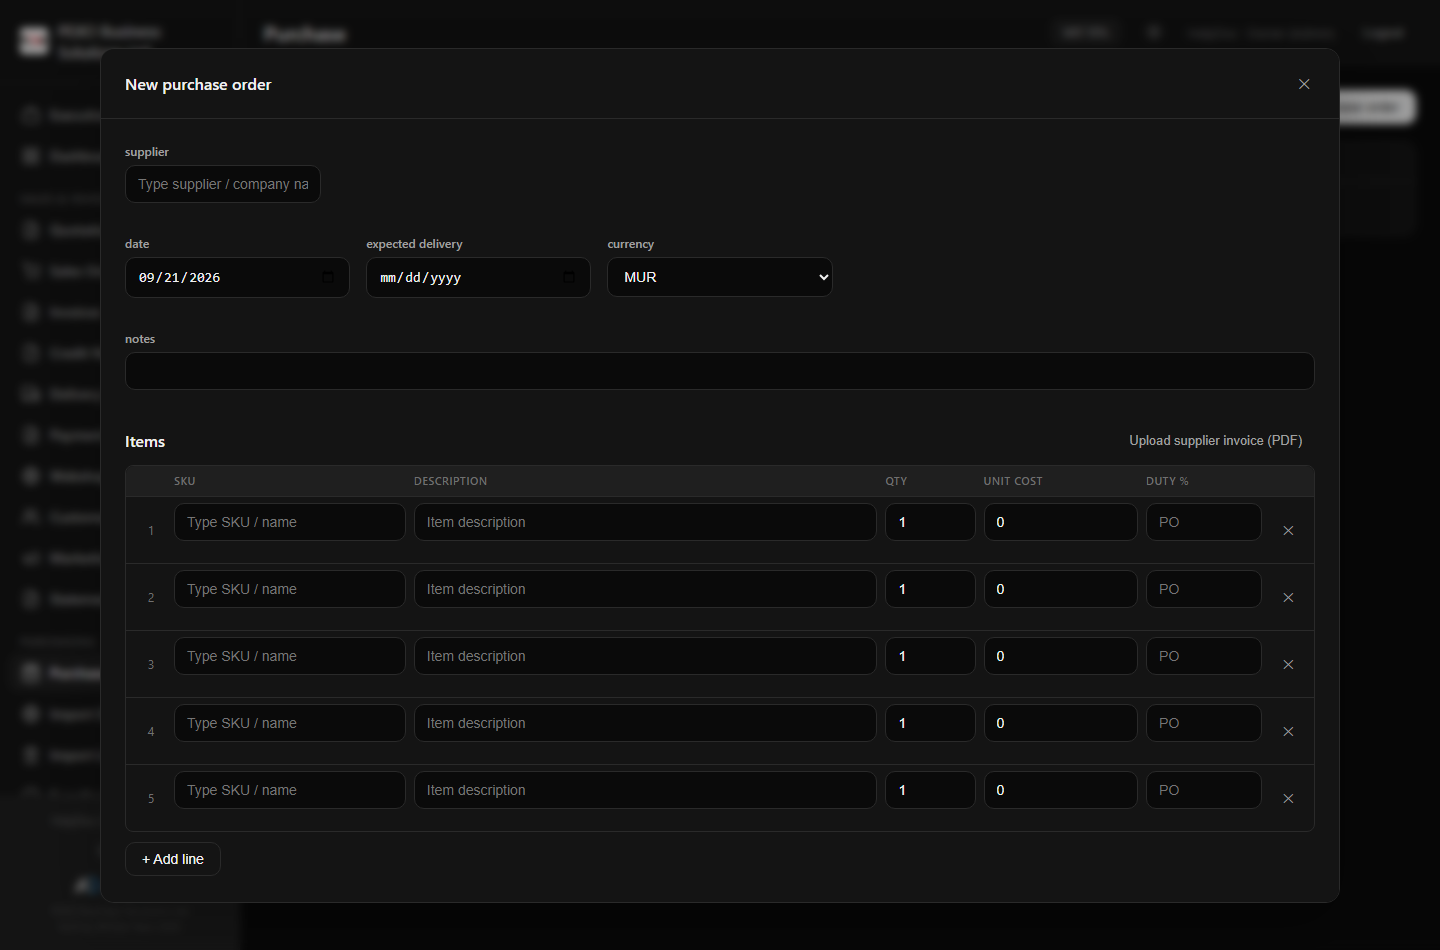Remove item line 2 with its X icon
Image resolution: width=1440 pixels, height=950 pixels.
coord(1288,598)
